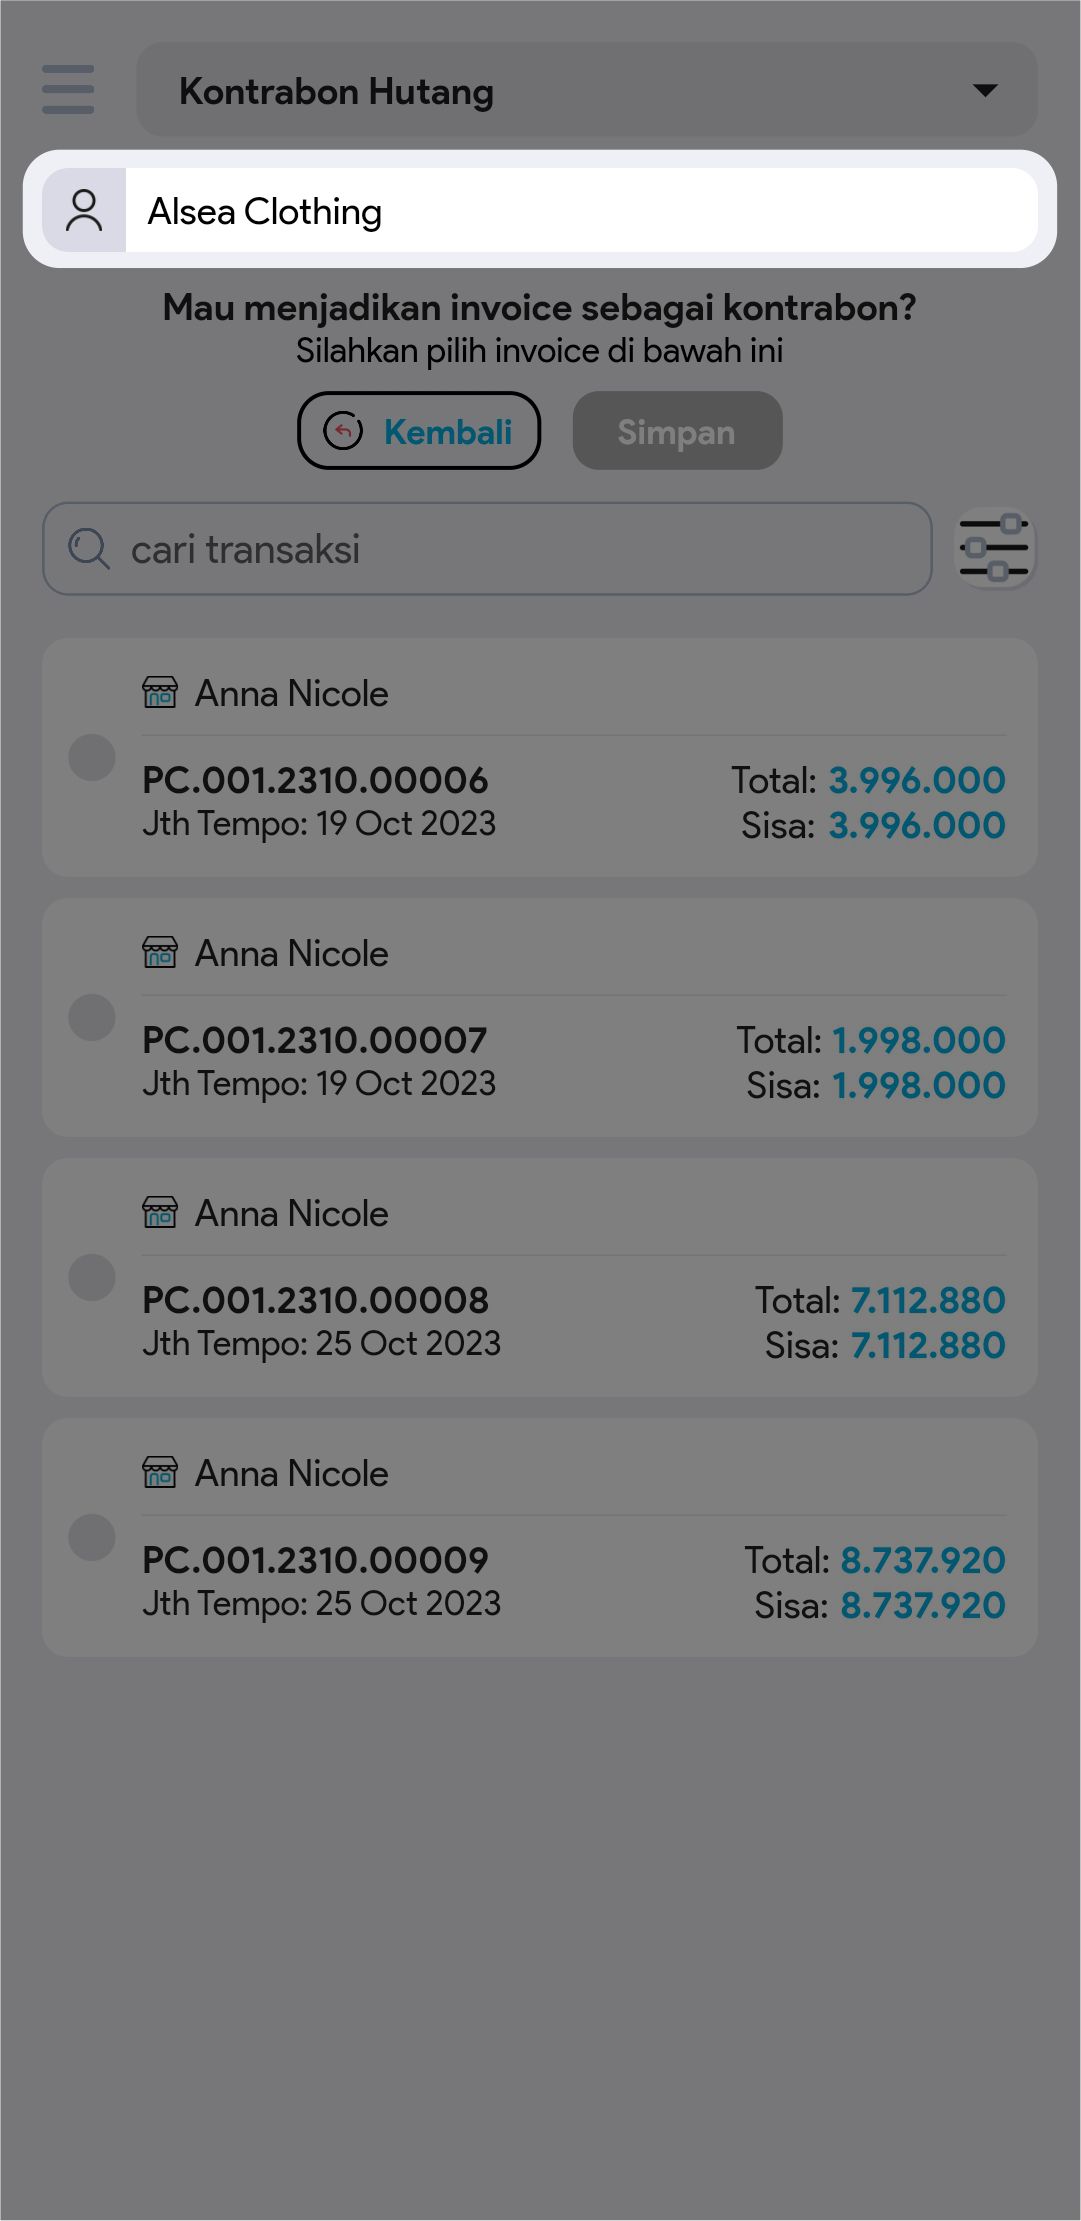Click the Kontrabon Hutang title

pyautogui.click(x=336, y=91)
